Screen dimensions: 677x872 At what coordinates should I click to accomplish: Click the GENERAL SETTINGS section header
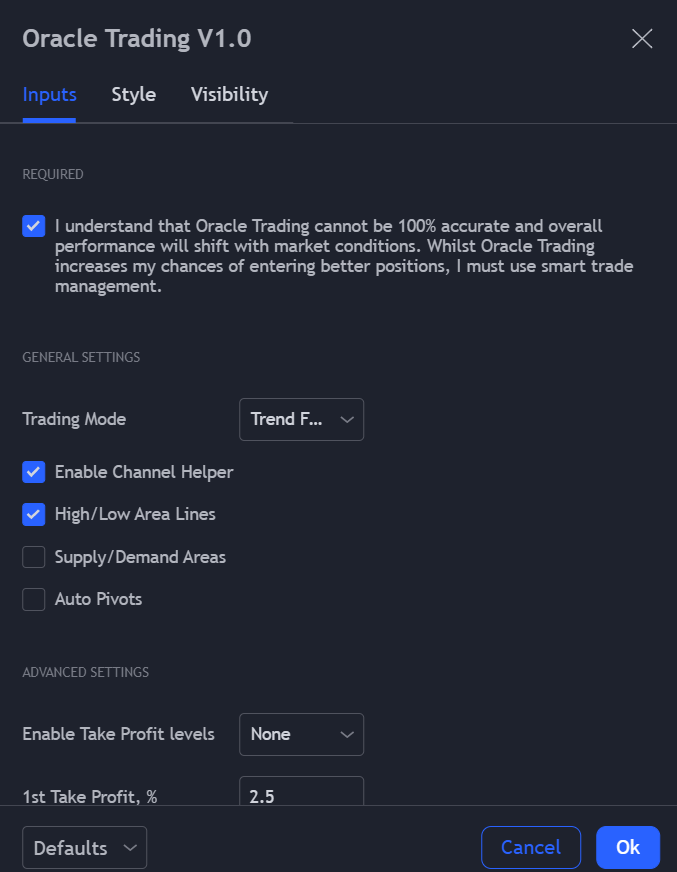tap(81, 357)
